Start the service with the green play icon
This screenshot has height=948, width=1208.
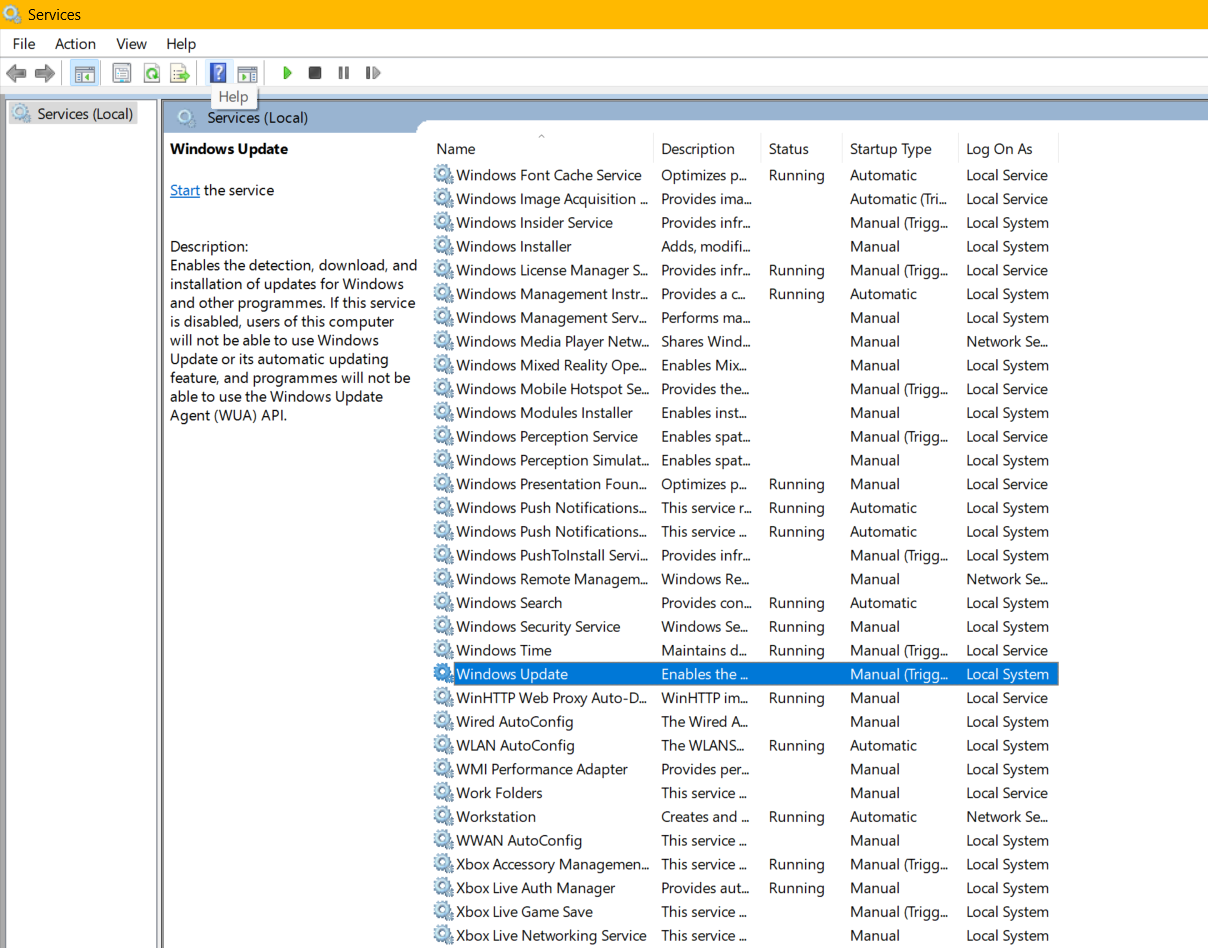click(287, 73)
